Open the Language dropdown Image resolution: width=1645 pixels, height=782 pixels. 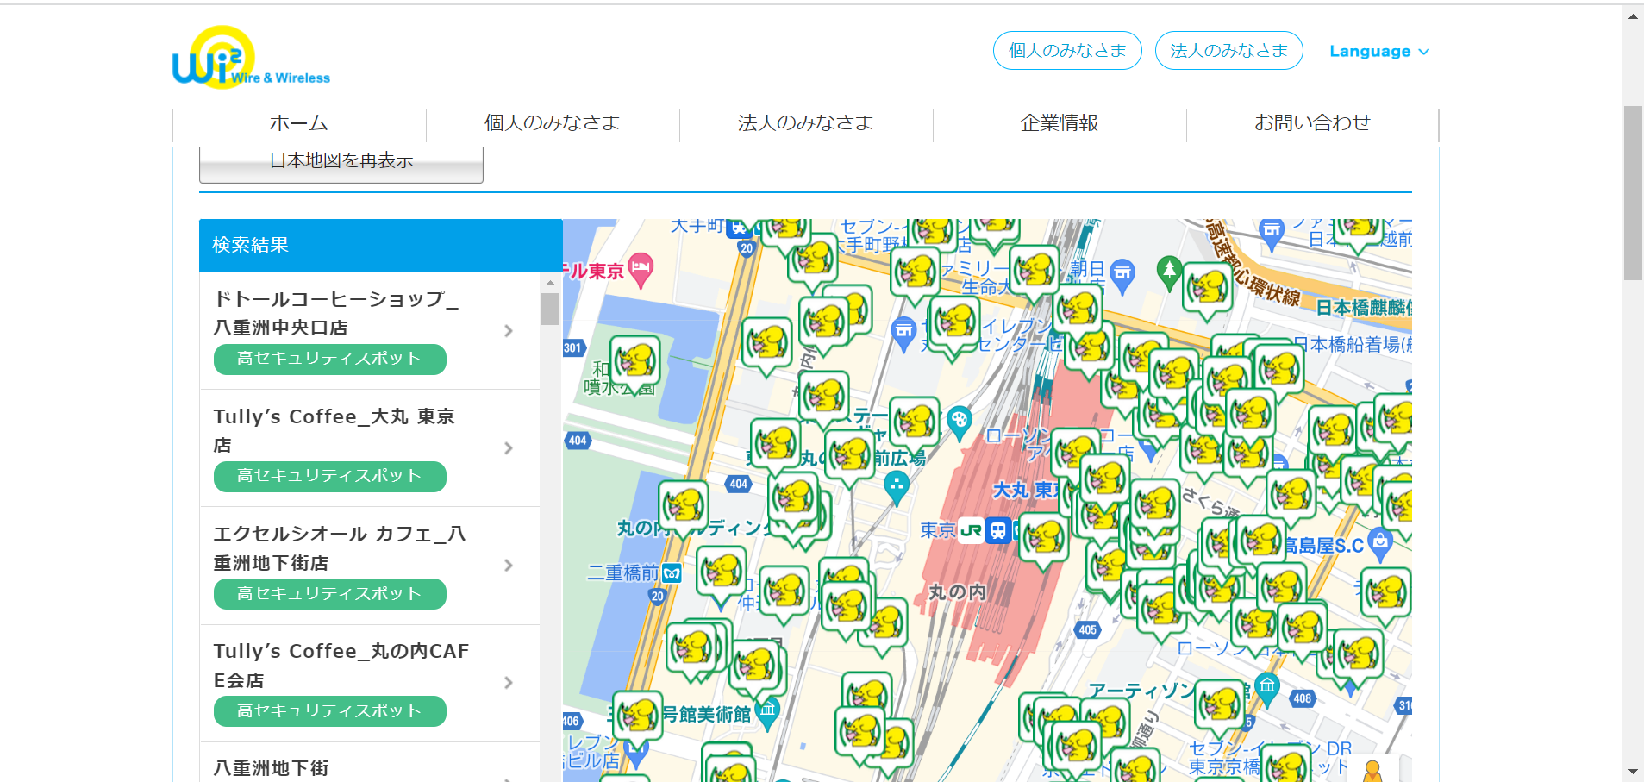point(1379,52)
